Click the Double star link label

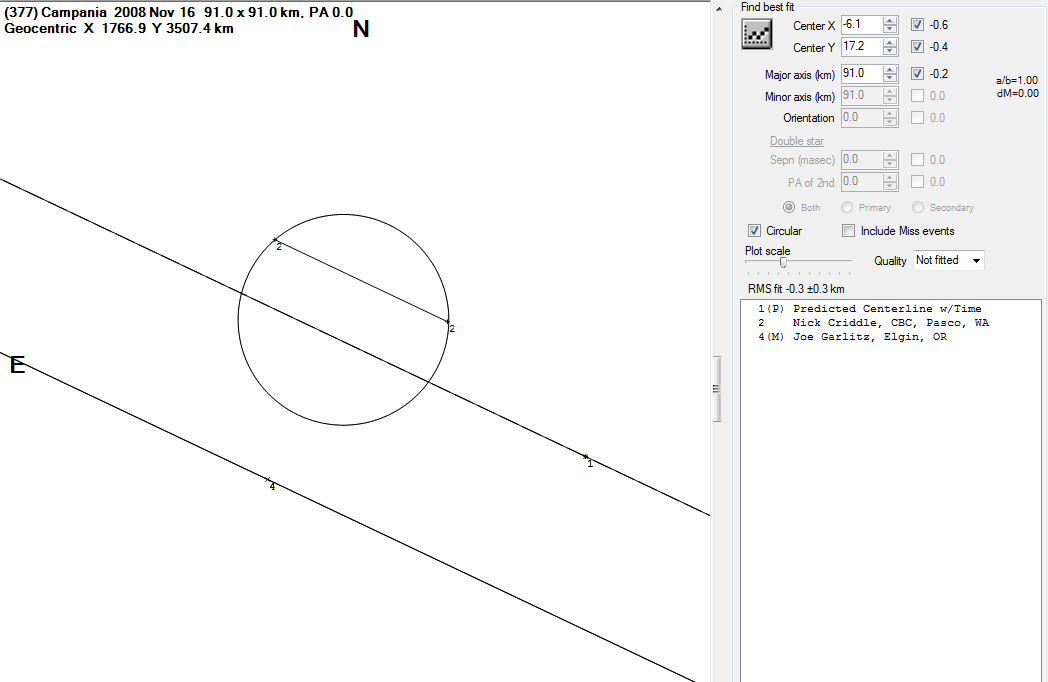coord(797,141)
